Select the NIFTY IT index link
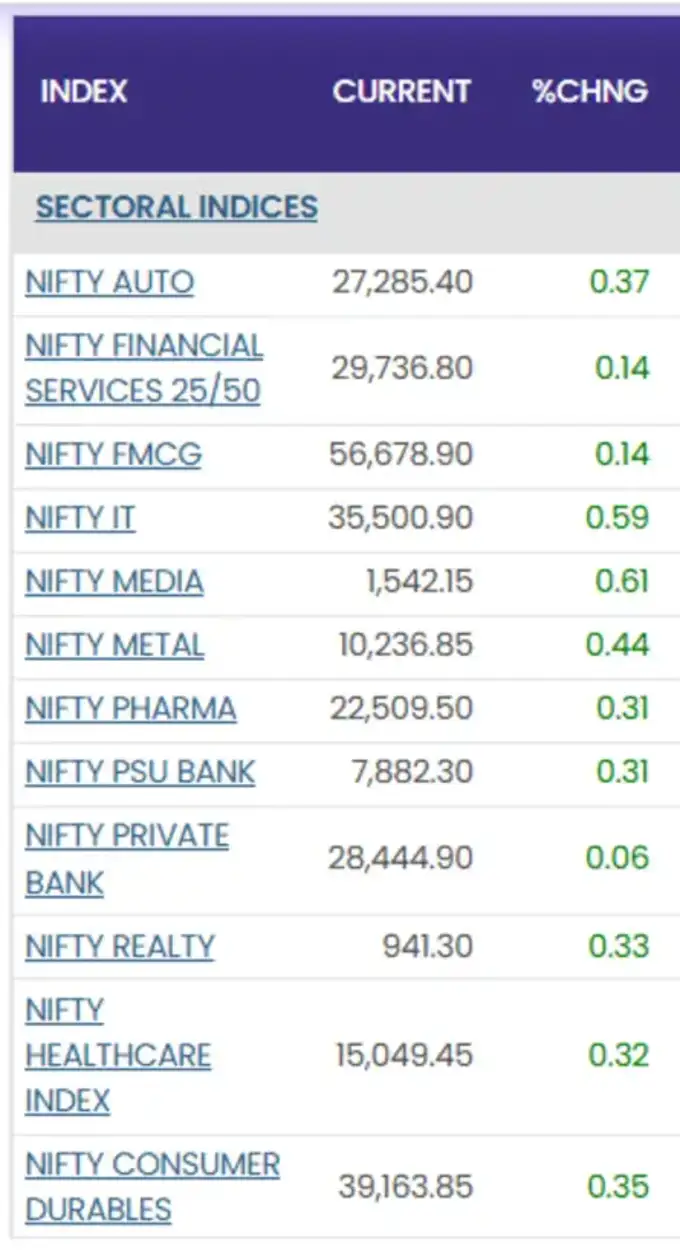 (x=80, y=518)
